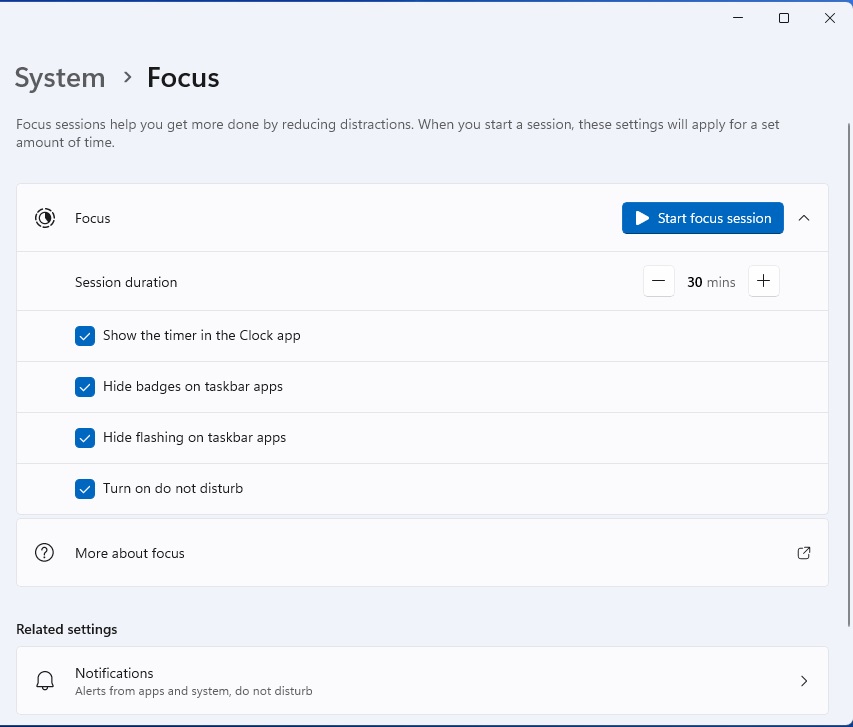This screenshot has width=853, height=727.
Task: Uncheck Show the timer in the Clock app
Action: pos(85,336)
